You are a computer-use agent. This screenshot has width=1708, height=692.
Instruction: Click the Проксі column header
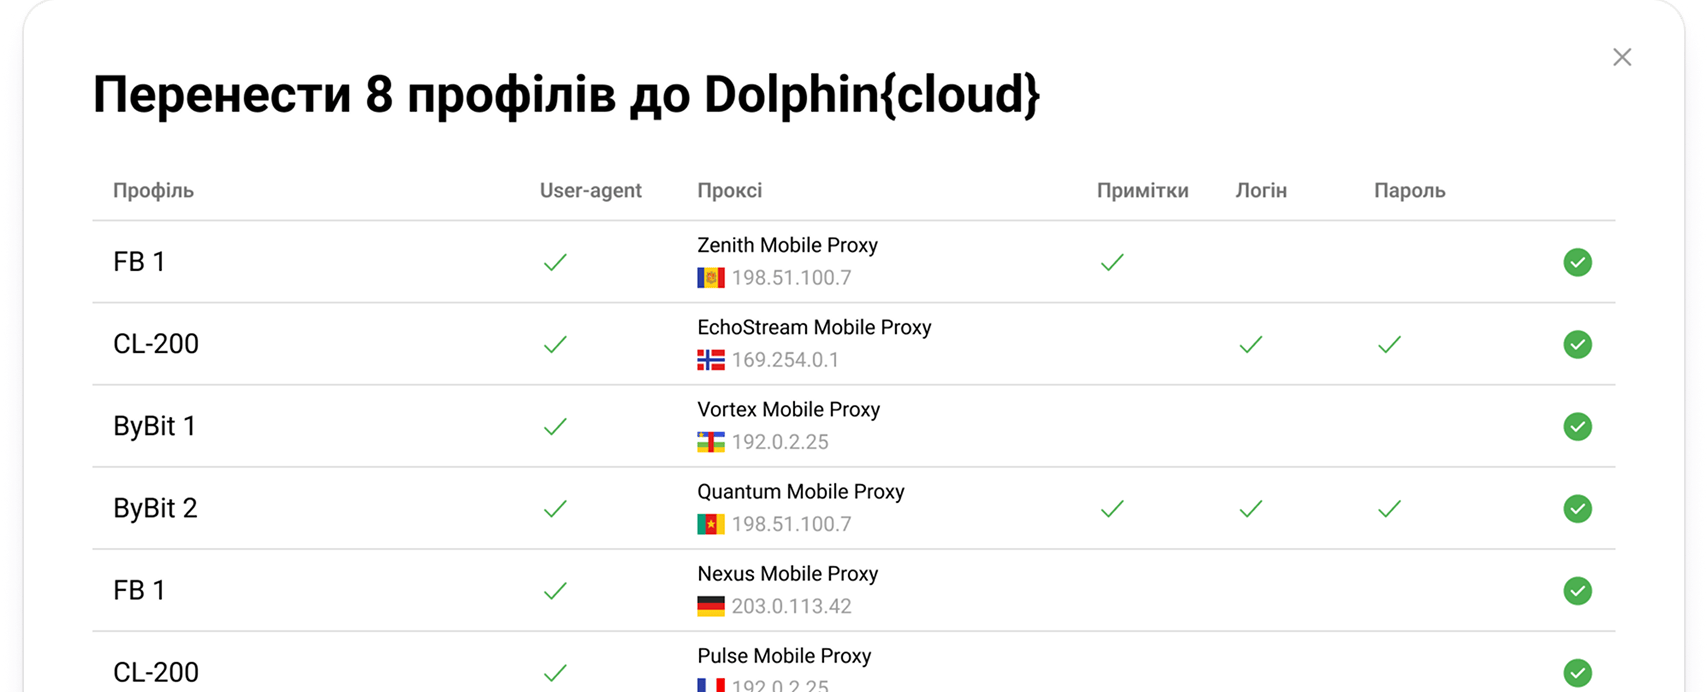[729, 191]
